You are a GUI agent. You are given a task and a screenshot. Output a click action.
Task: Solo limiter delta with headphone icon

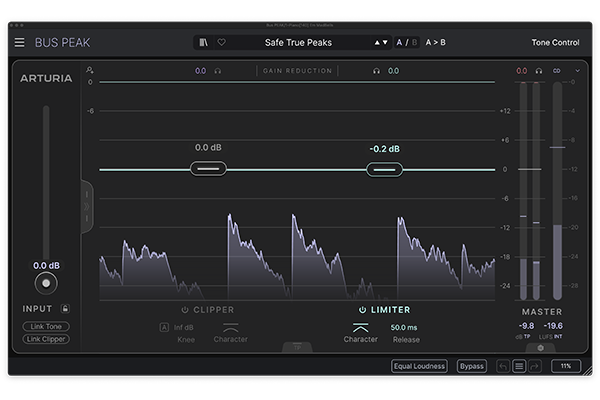pos(377,71)
